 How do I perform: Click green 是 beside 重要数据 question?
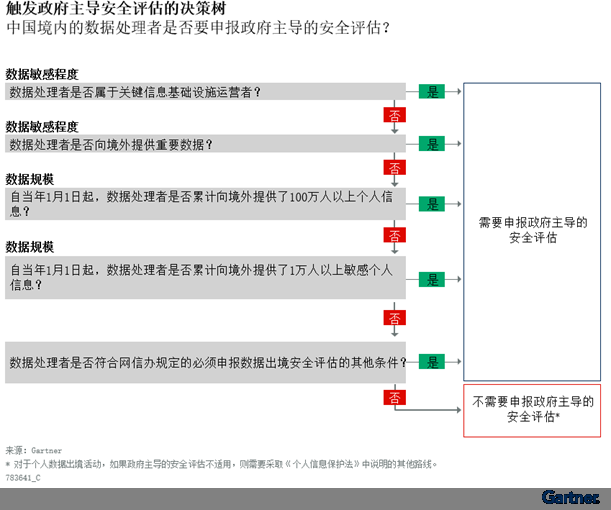coord(432,144)
